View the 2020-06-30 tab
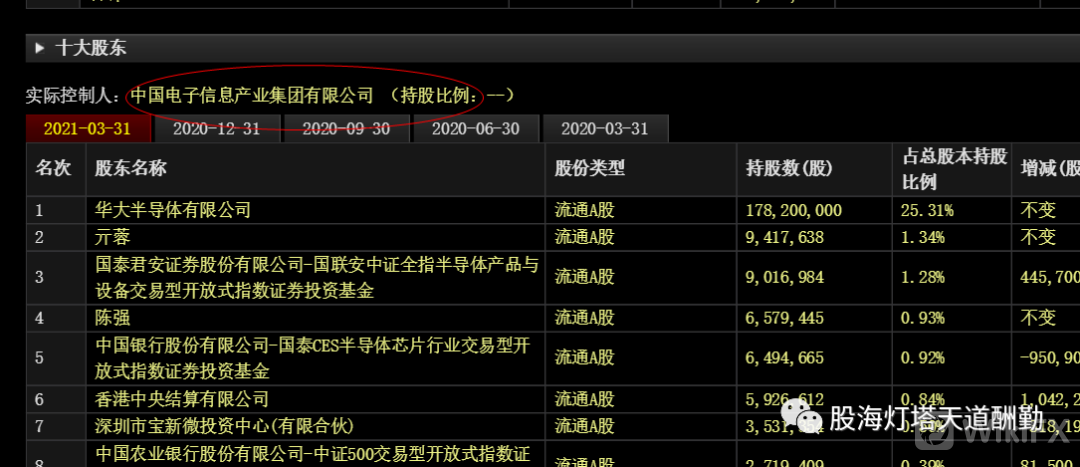Screen dimensions: 1080x467 (x=475, y=129)
